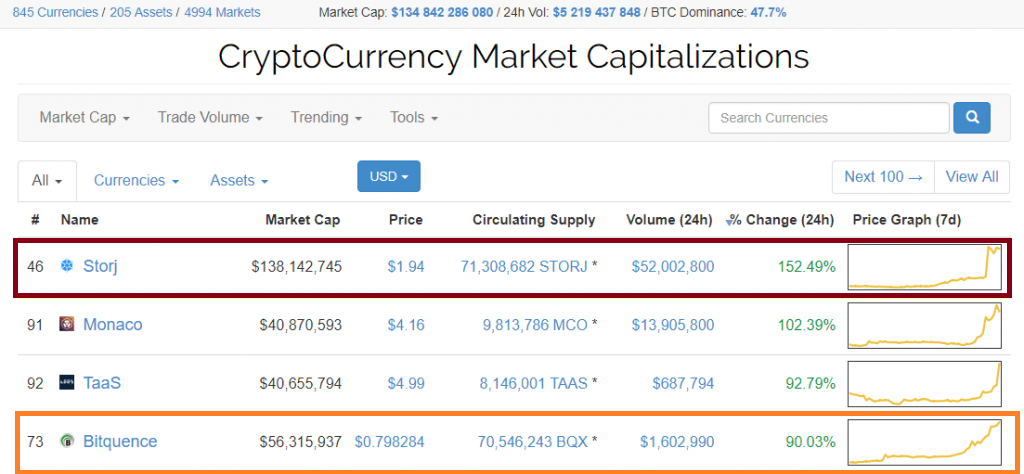Go to the Next 100 page
This screenshot has width=1024, height=474.
[883, 177]
